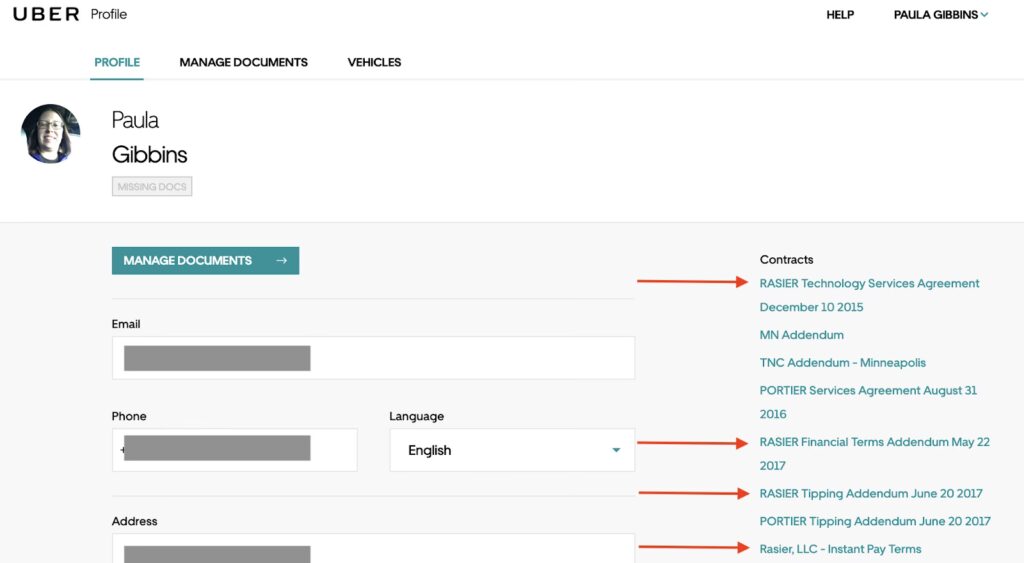Click the Help link in header
Image resolution: width=1024 pixels, height=563 pixels.
(839, 15)
